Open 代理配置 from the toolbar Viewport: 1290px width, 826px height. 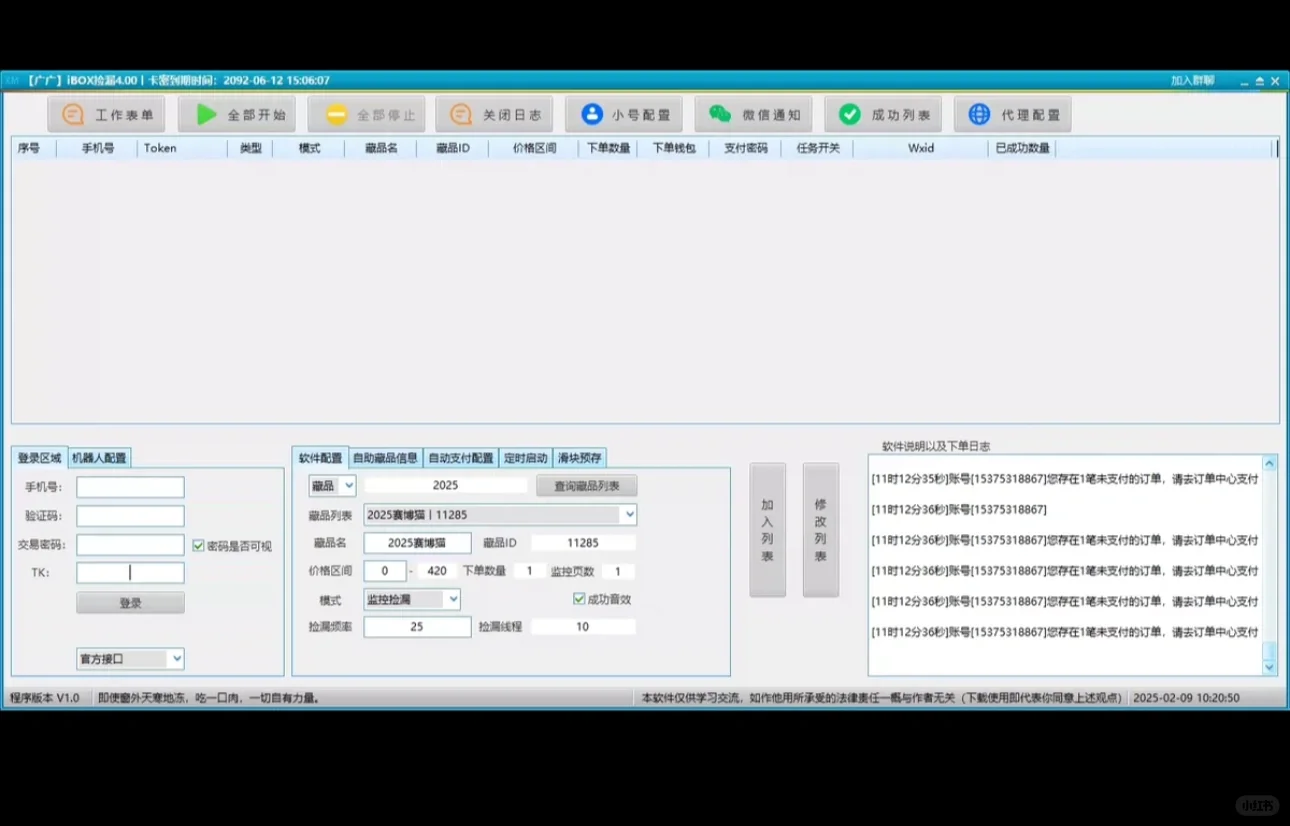click(x=1012, y=115)
